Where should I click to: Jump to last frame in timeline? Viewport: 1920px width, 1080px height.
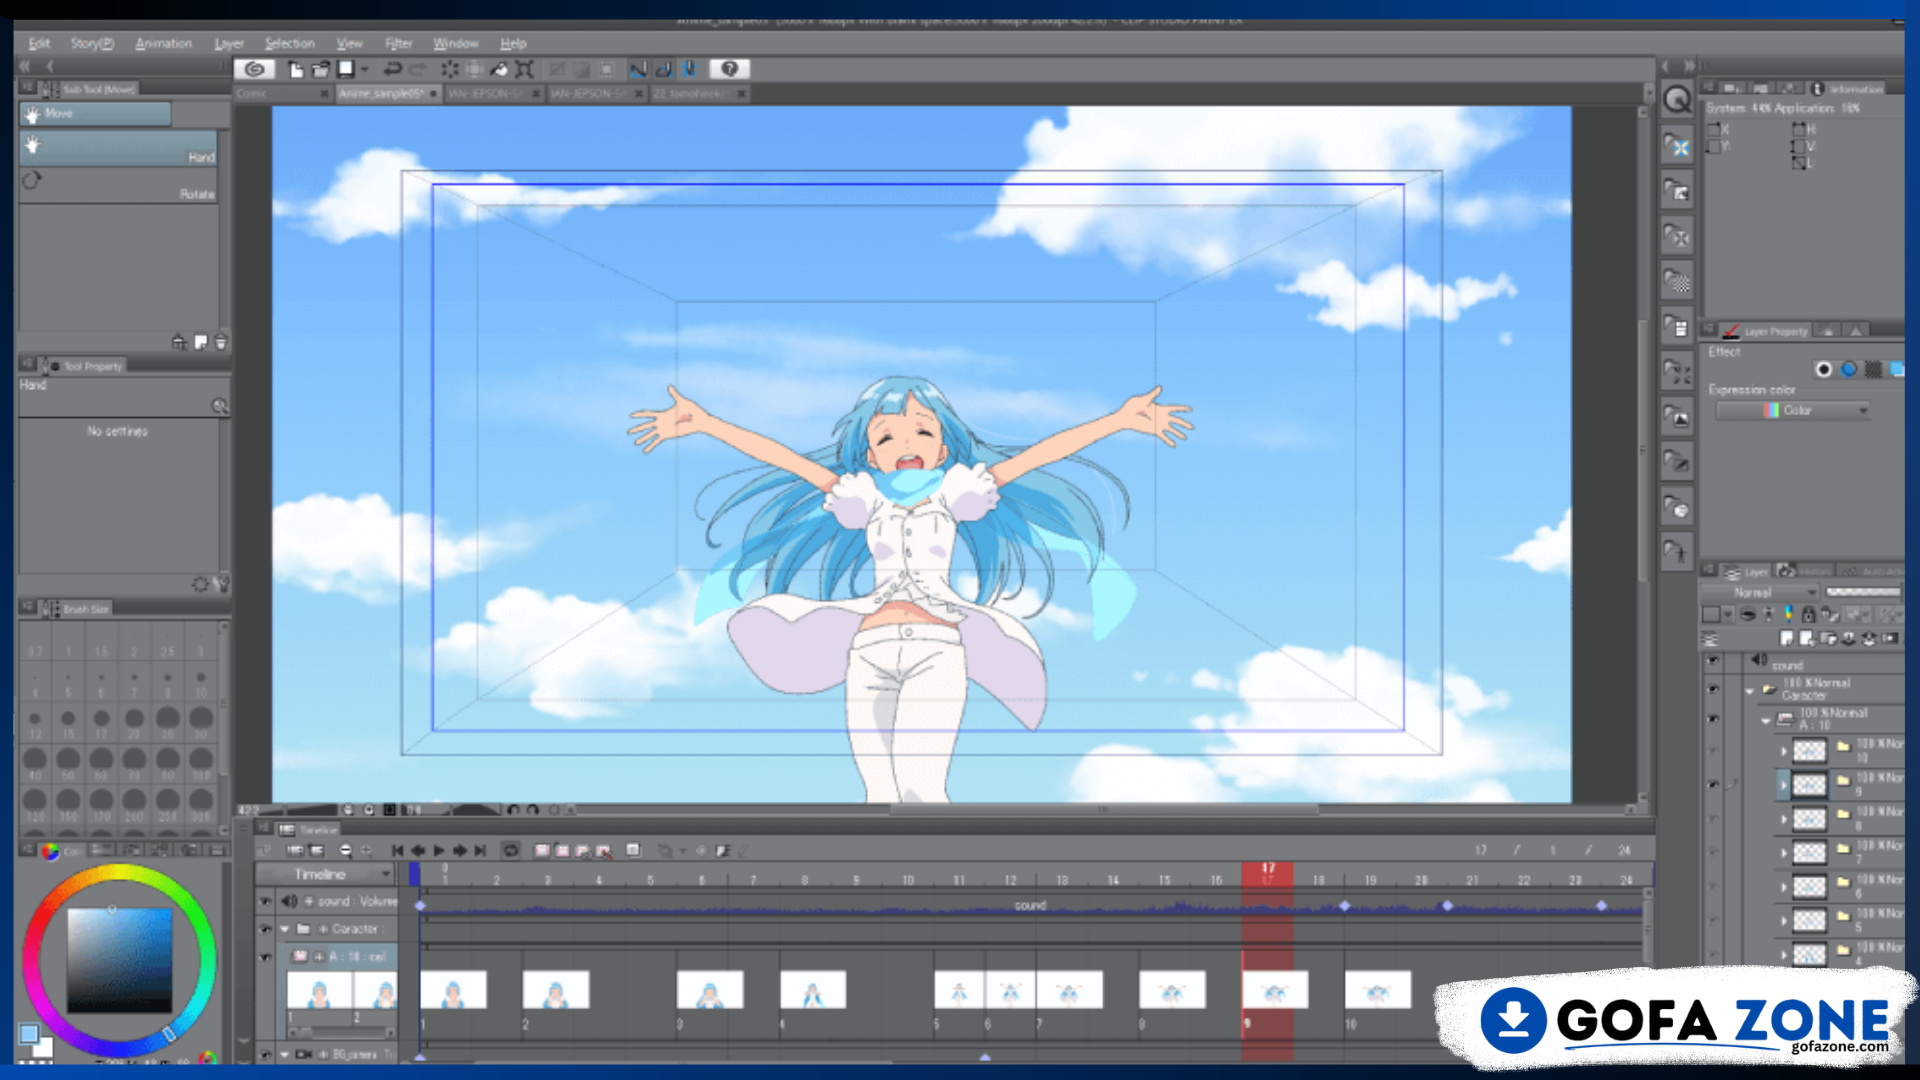click(481, 851)
